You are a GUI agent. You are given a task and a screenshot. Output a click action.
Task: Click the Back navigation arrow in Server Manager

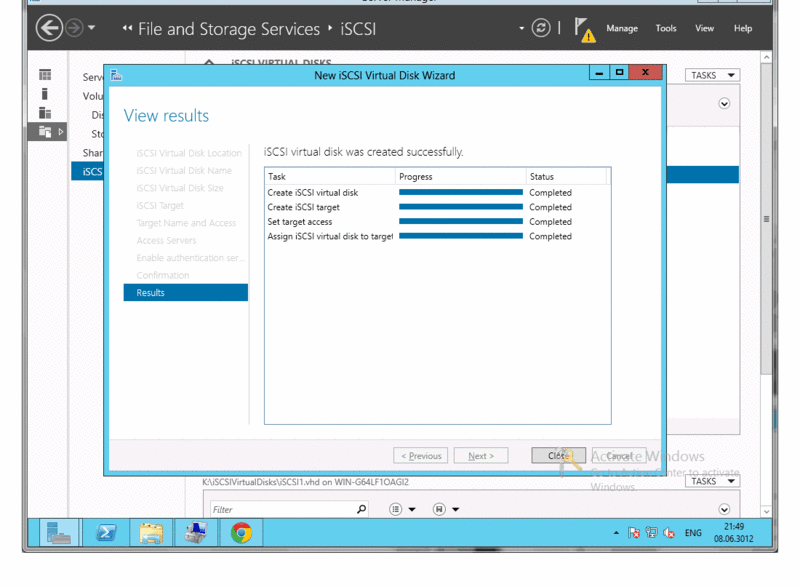pyautogui.click(x=49, y=28)
